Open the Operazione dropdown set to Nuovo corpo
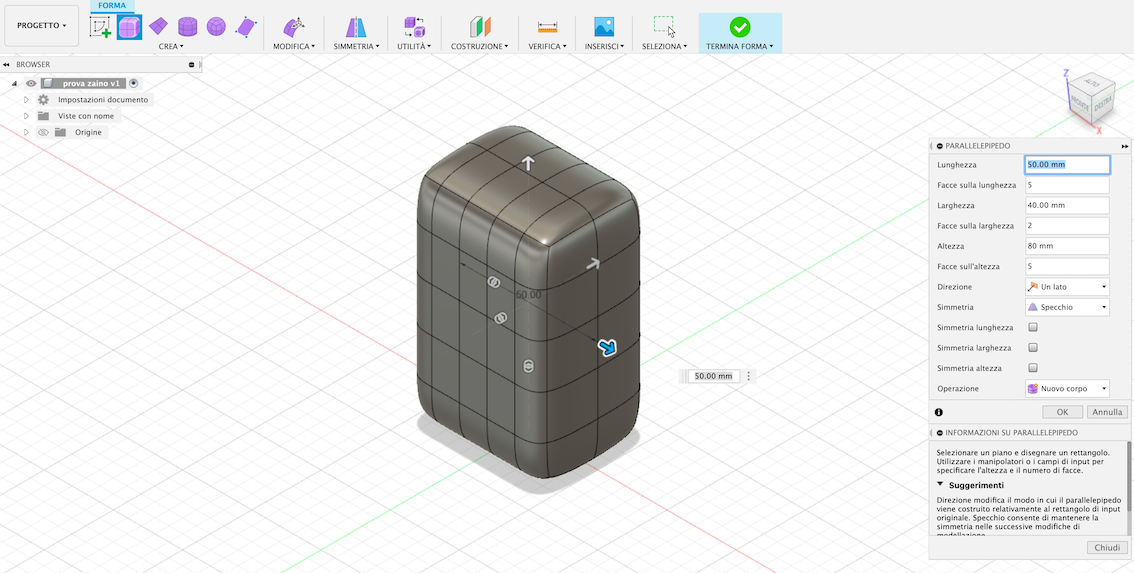1134x573 pixels. click(1067, 389)
